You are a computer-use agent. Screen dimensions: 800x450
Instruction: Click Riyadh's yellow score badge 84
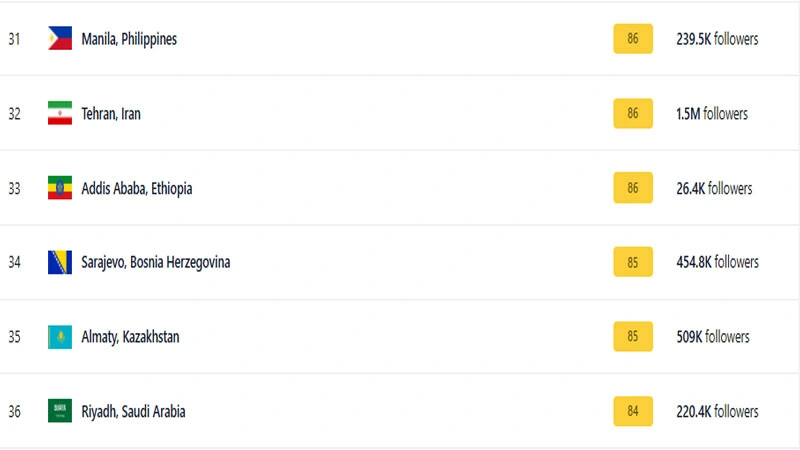[633, 411]
